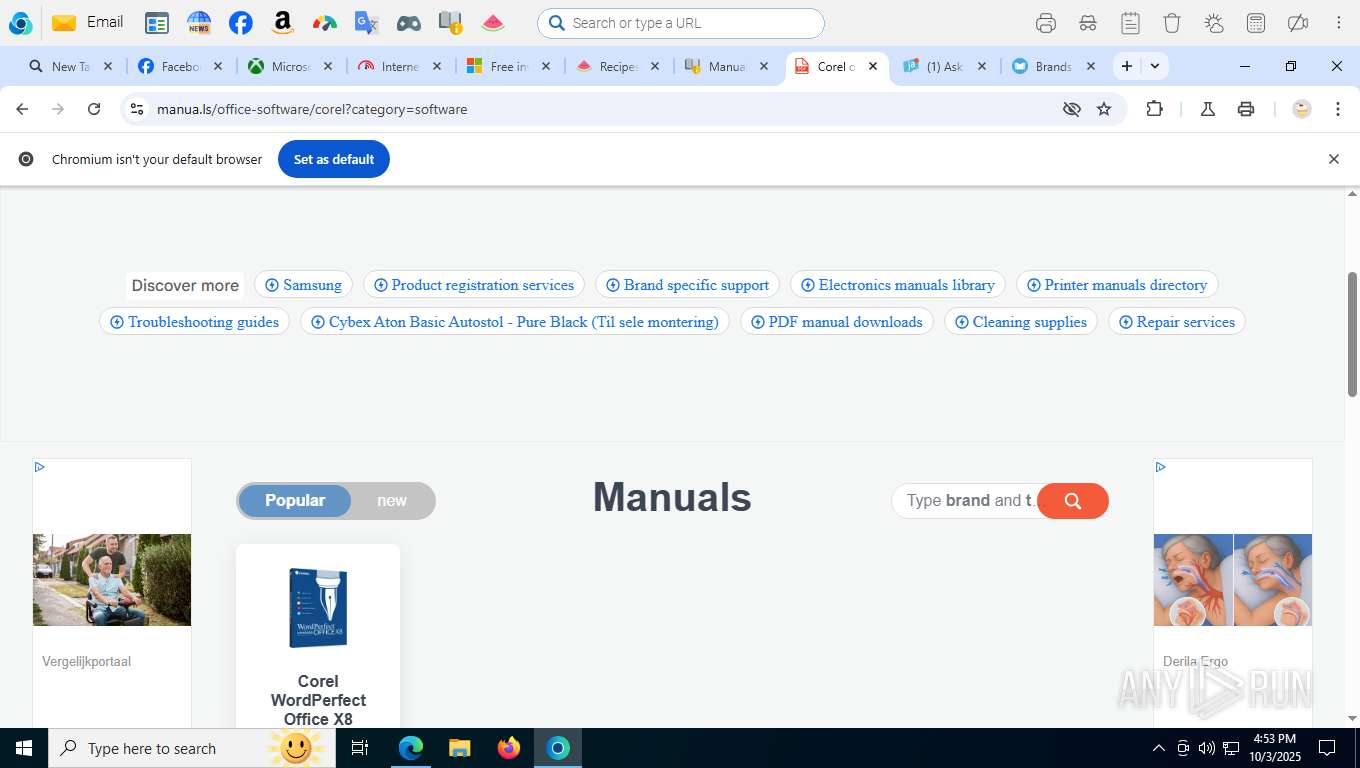Go back to the previous page
The image size is (1360, 768).
coord(22,109)
